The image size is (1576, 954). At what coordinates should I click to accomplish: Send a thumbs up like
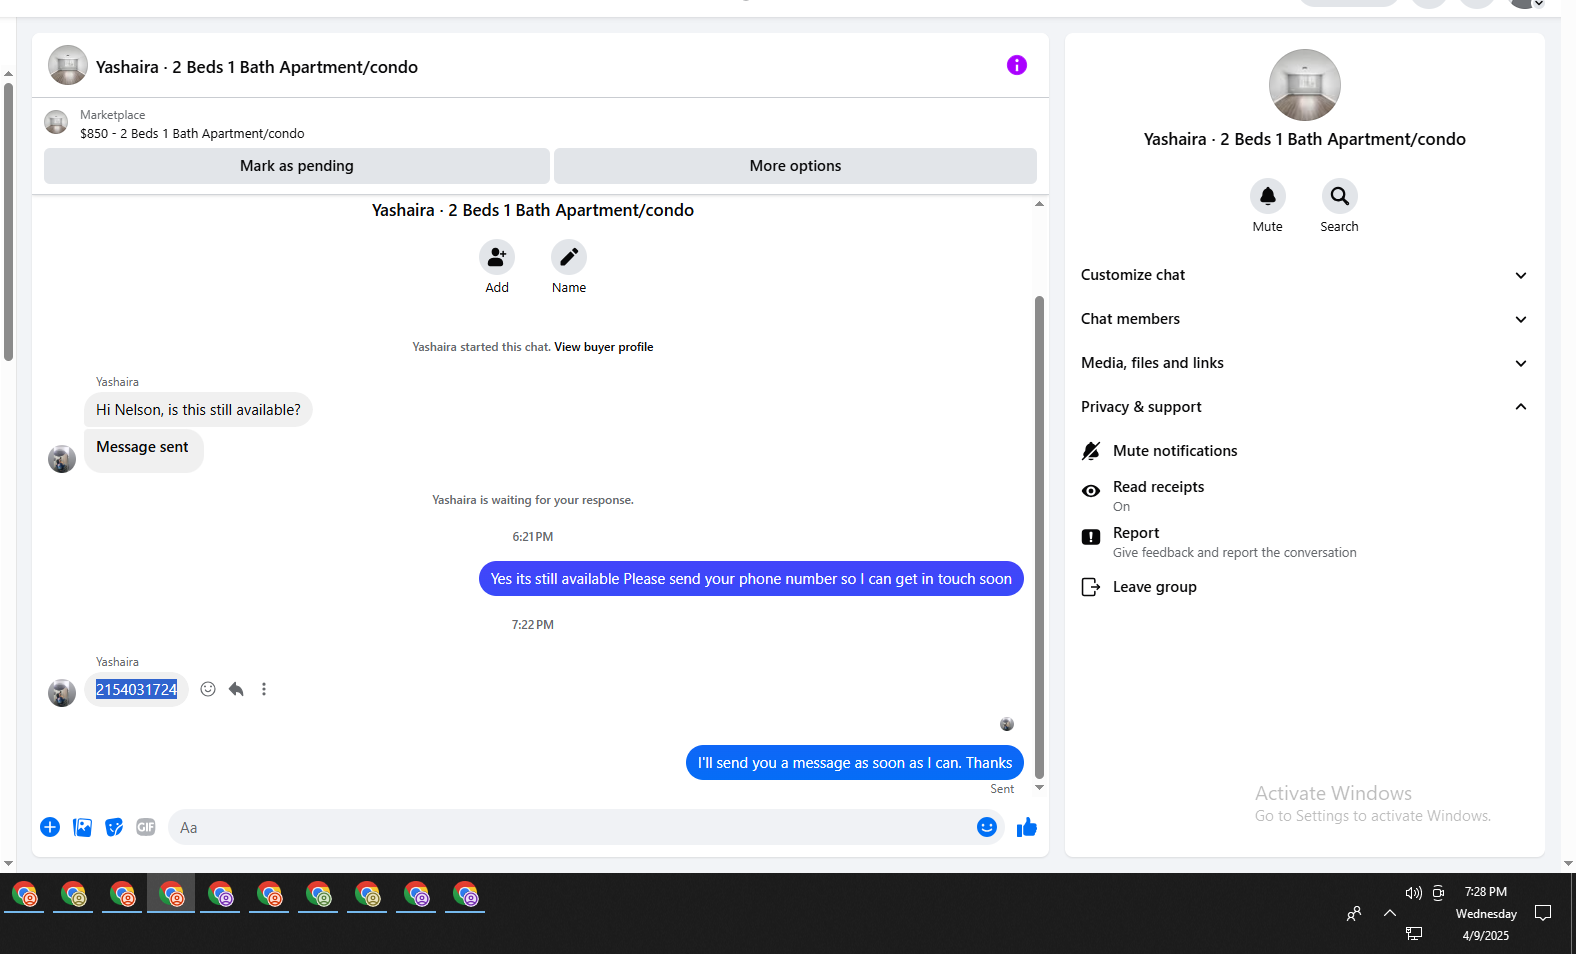coord(1027,827)
